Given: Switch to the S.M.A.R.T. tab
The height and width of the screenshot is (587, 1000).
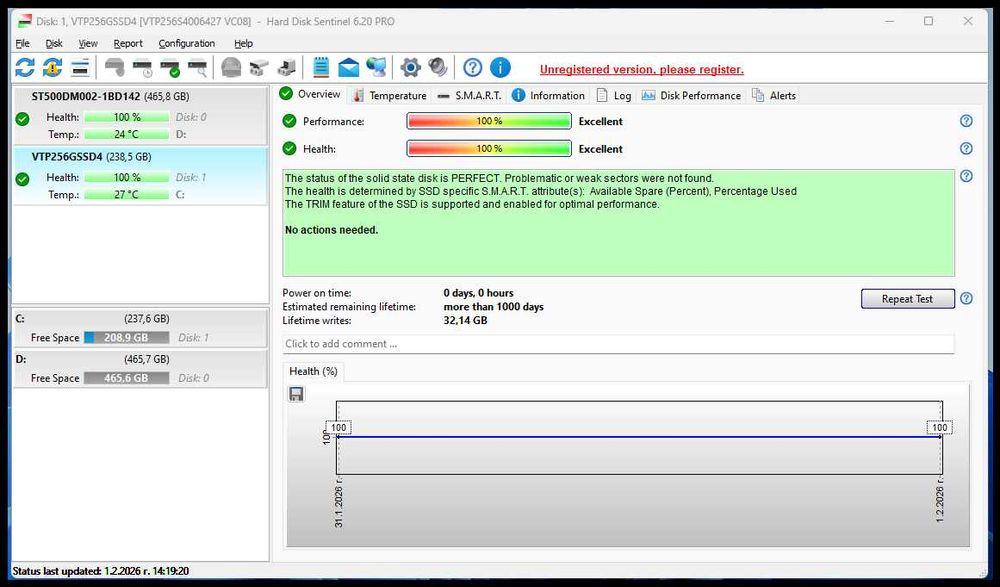Looking at the screenshot, I should (x=470, y=95).
